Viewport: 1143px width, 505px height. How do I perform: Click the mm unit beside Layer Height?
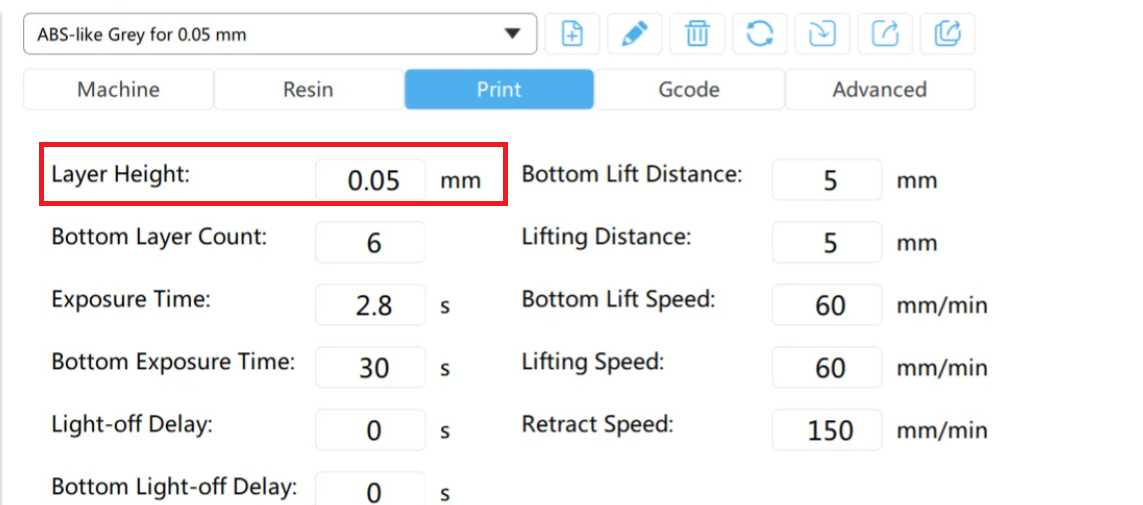tap(461, 181)
